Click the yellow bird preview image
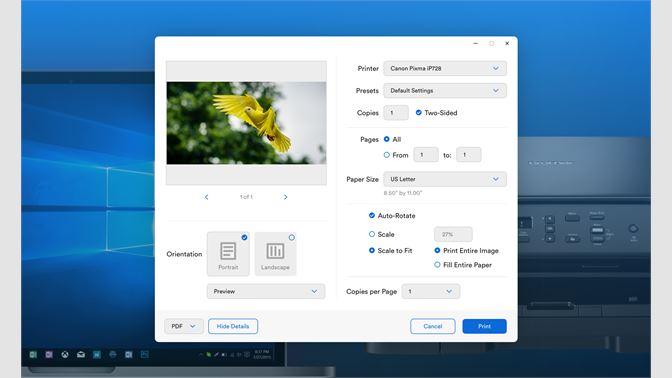The image size is (672, 378). click(246, 123)
